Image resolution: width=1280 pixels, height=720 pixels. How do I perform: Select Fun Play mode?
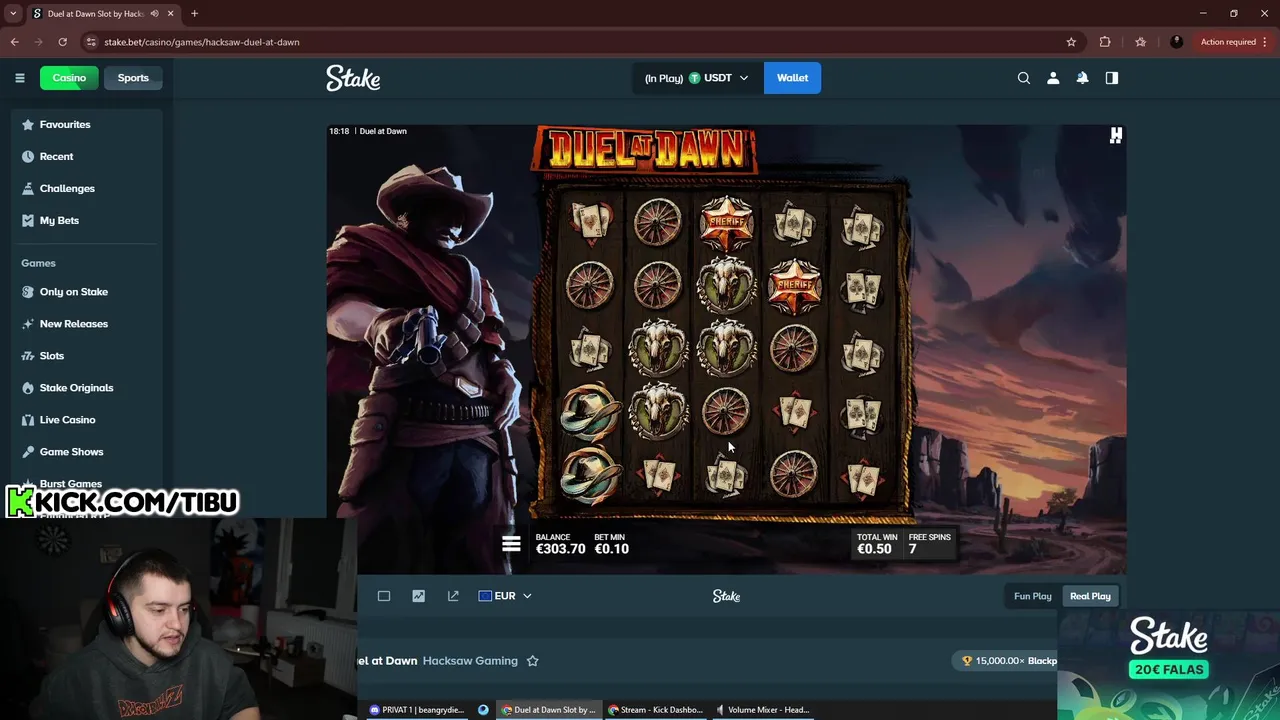pyautogui.click(x=1033, y=596)
